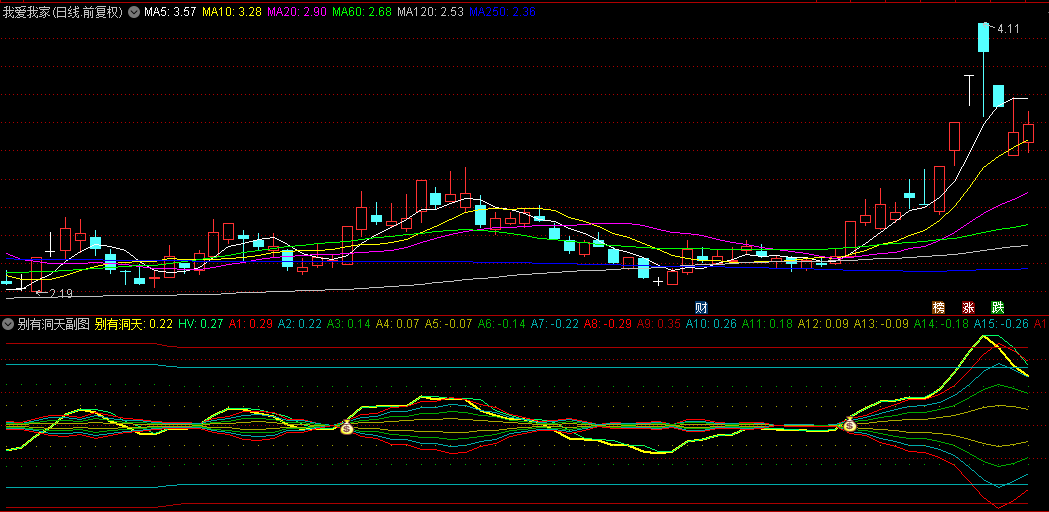Viewport: 1049px width, 512px height.
Task: Click the HV value in sub-chart header
Action: [200, 324]
